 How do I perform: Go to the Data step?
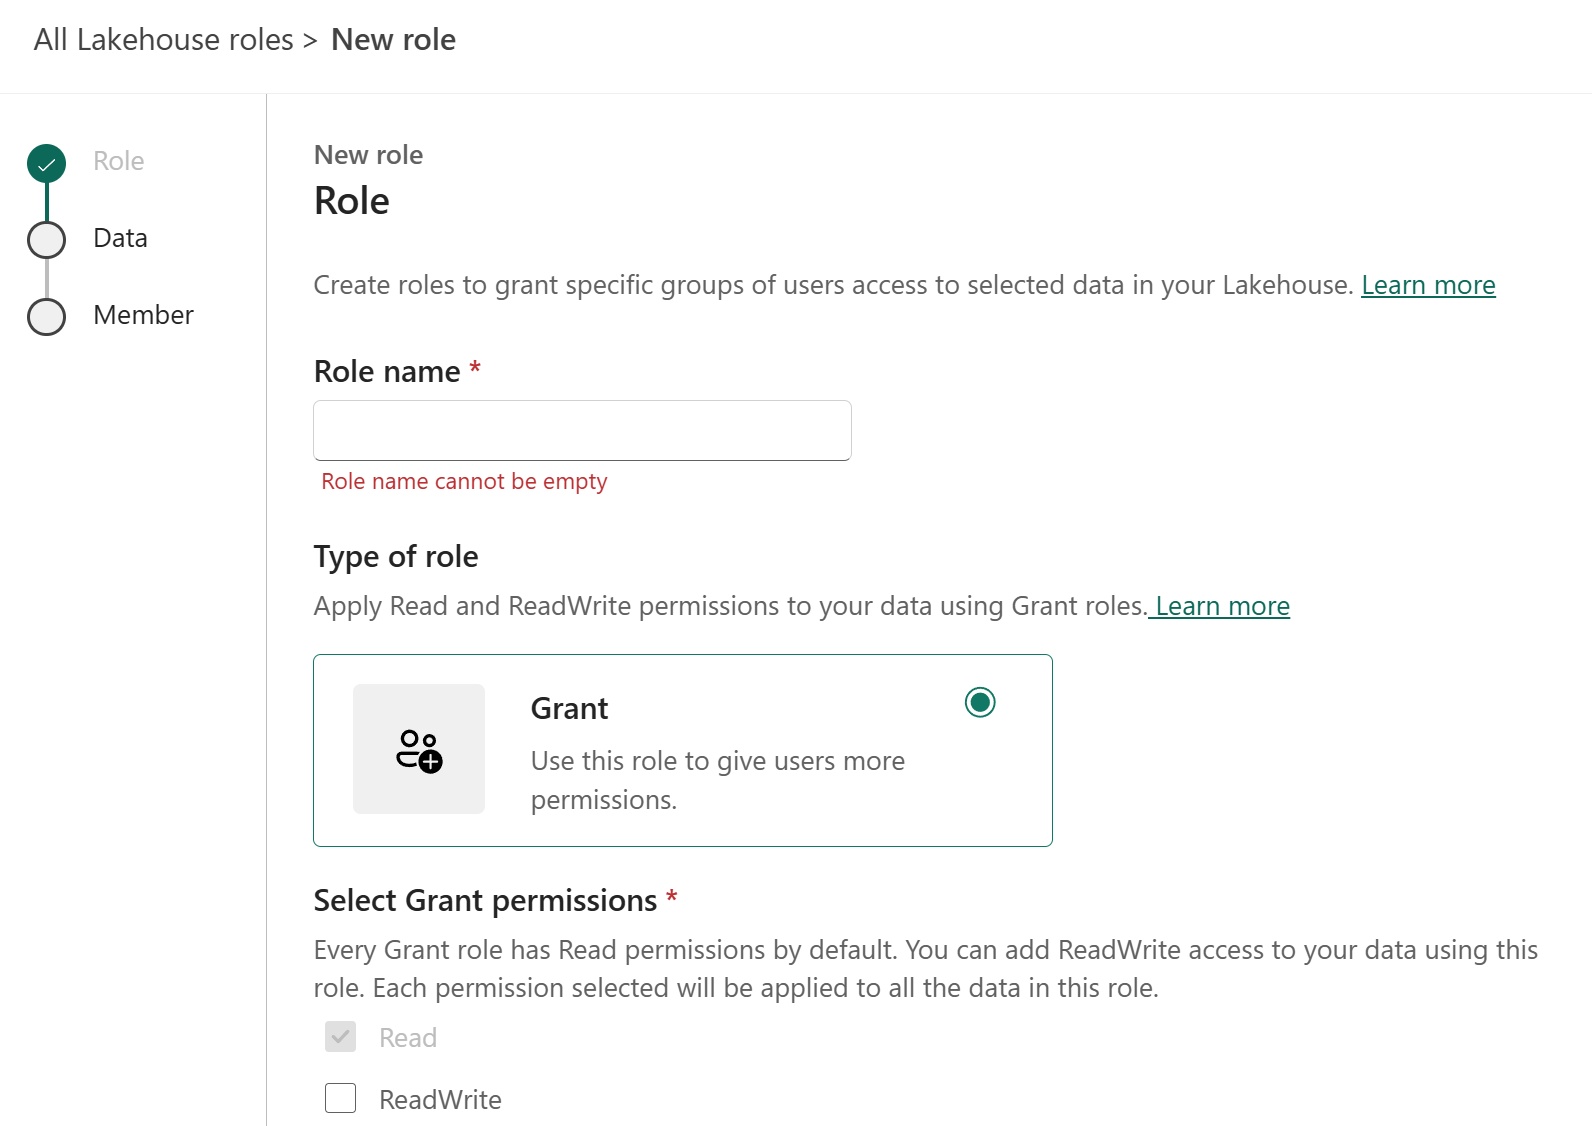click(x=120, y=238)
